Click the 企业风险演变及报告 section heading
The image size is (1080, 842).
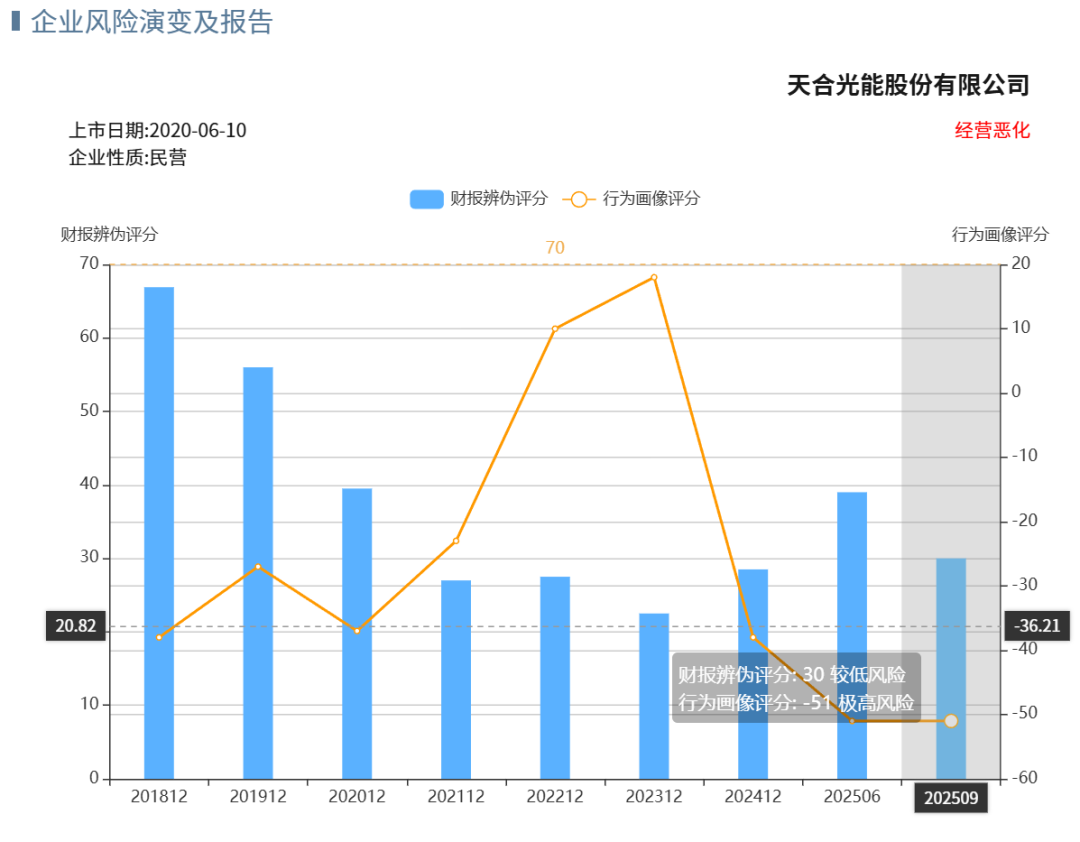coord(152,22)
